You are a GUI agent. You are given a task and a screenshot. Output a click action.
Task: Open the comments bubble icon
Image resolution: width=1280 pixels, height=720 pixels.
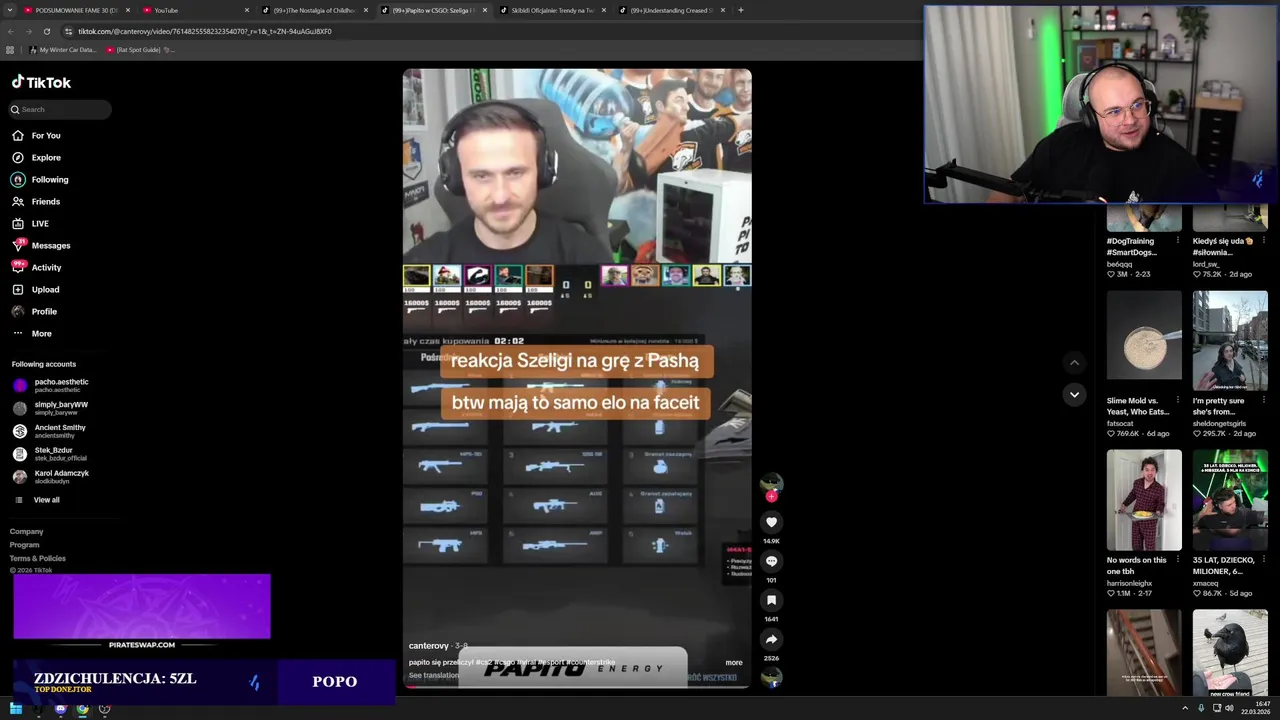click(771, 561)
